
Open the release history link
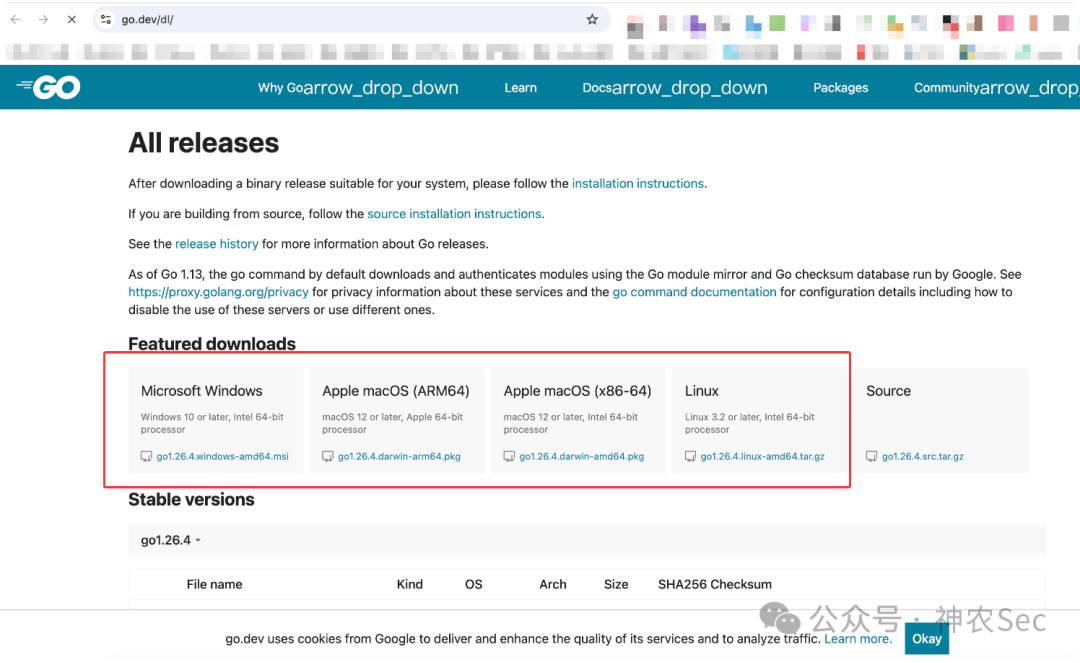(216, 244)
